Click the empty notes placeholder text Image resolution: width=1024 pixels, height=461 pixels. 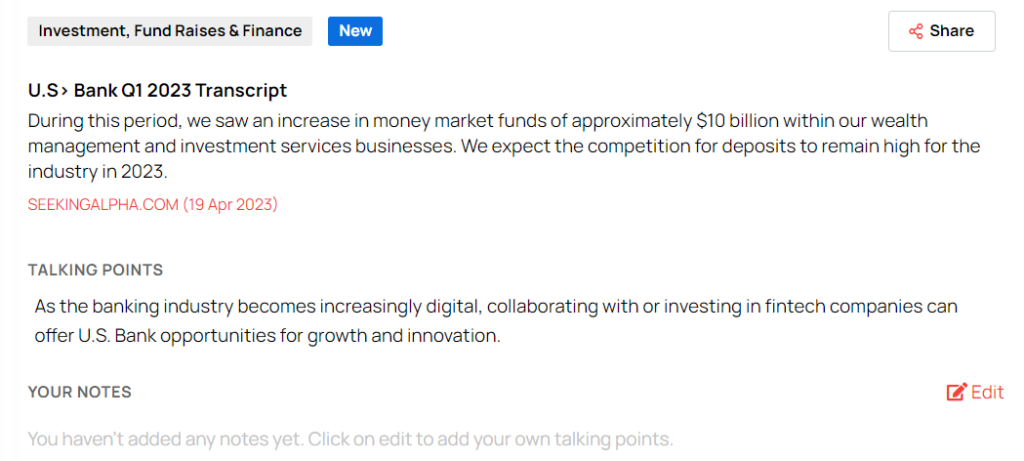click(350, 439)
